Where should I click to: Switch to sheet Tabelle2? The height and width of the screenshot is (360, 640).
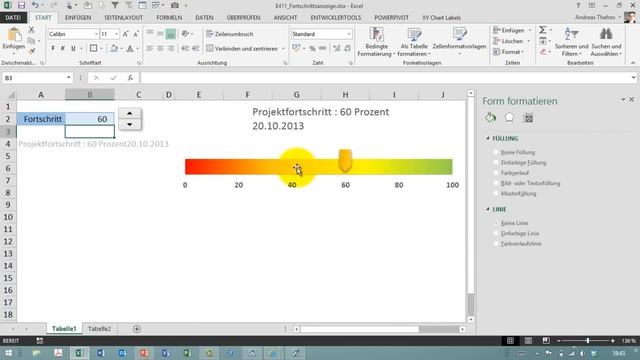point(100,329)
